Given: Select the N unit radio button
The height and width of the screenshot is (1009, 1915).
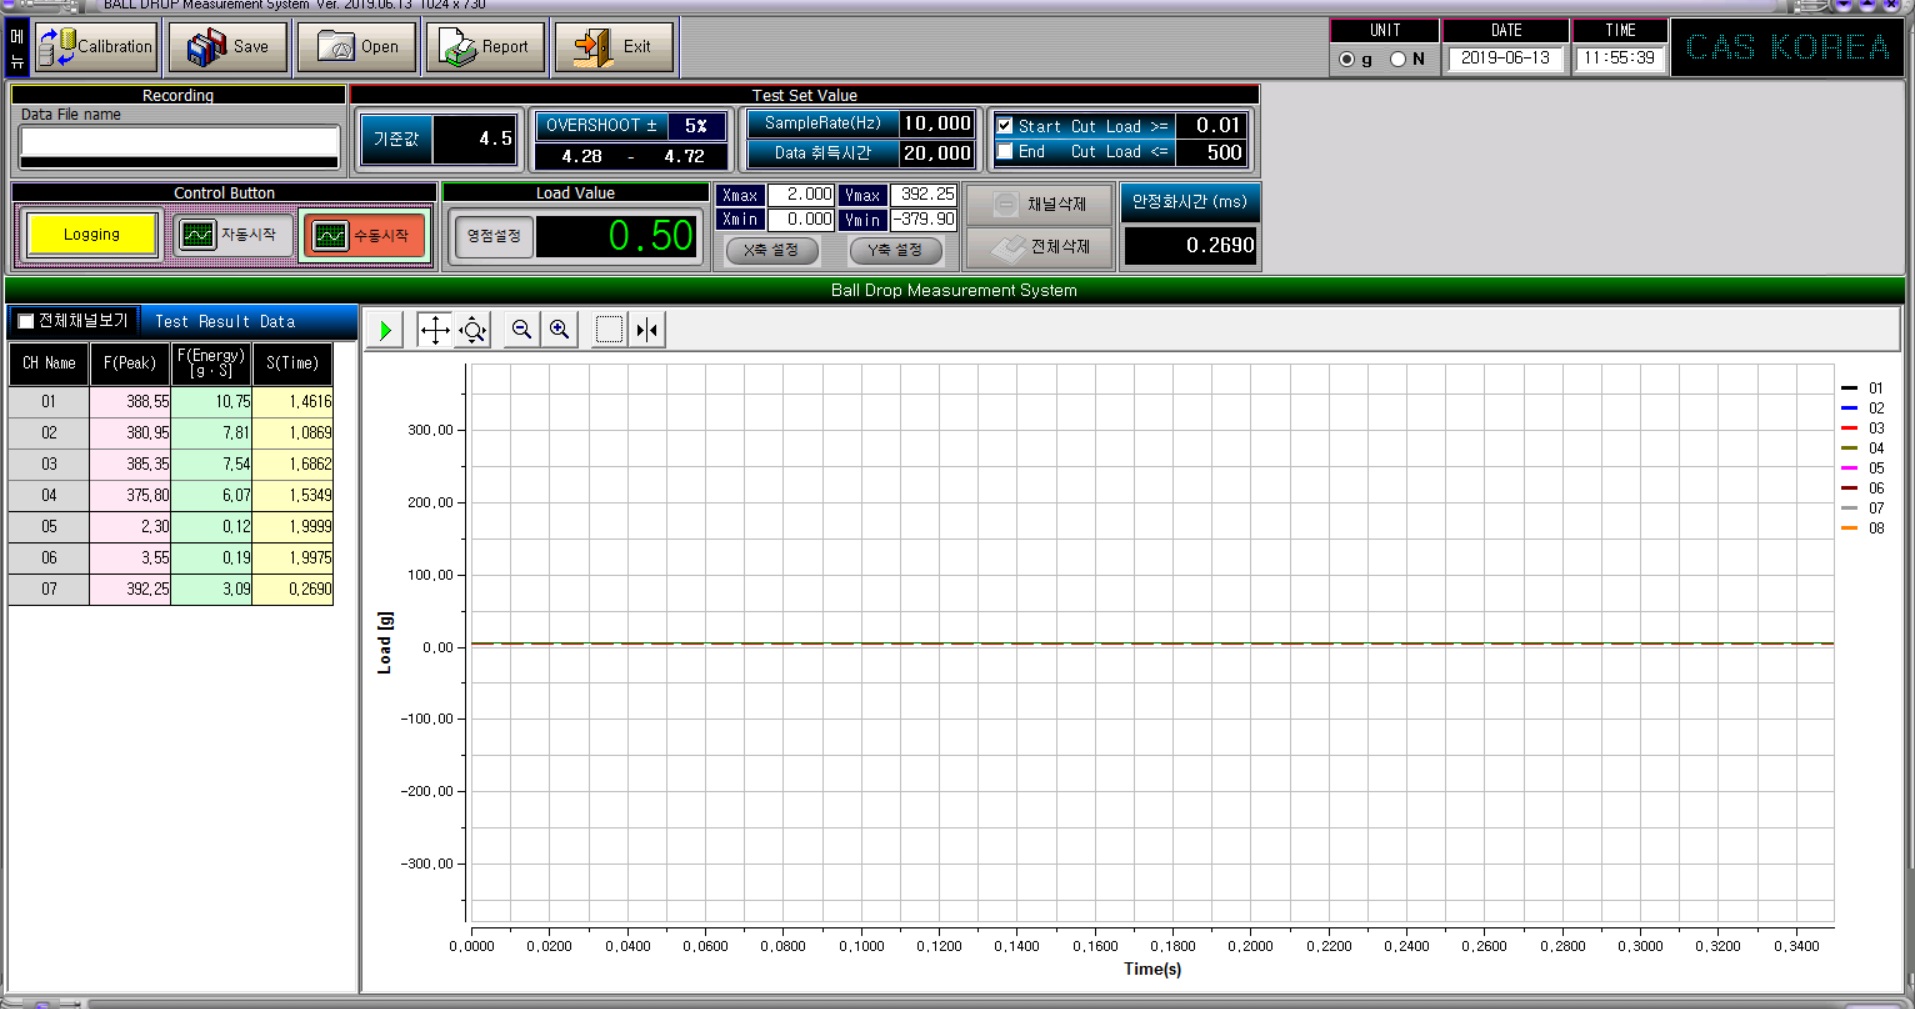Looking at the screenshot, I should click(1398, 59).
